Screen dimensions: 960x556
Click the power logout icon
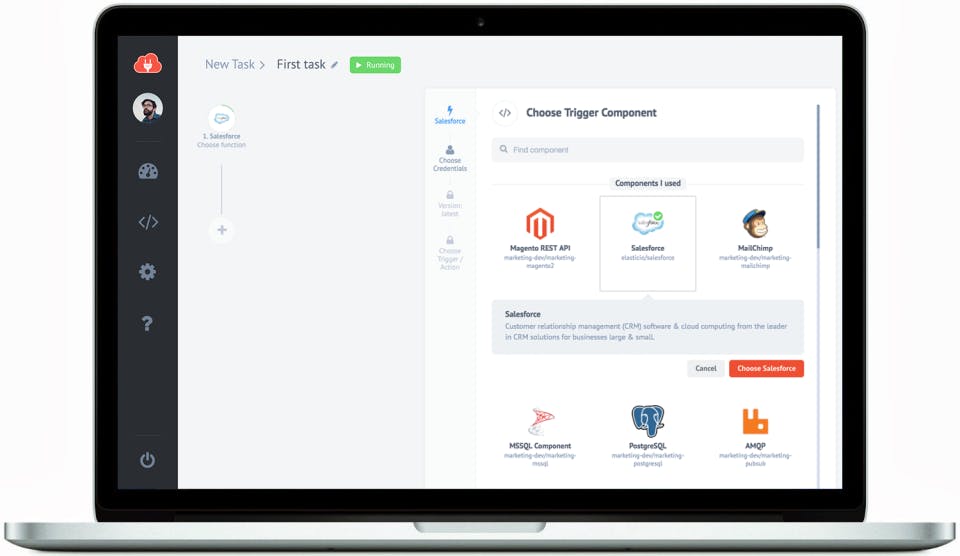[148, 460]
